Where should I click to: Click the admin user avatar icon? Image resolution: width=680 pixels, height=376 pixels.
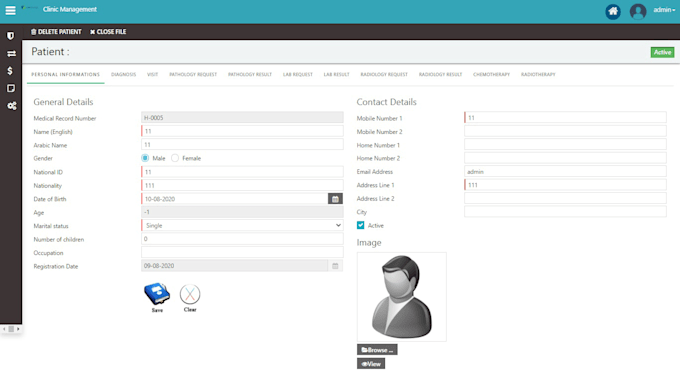[638, 11]
